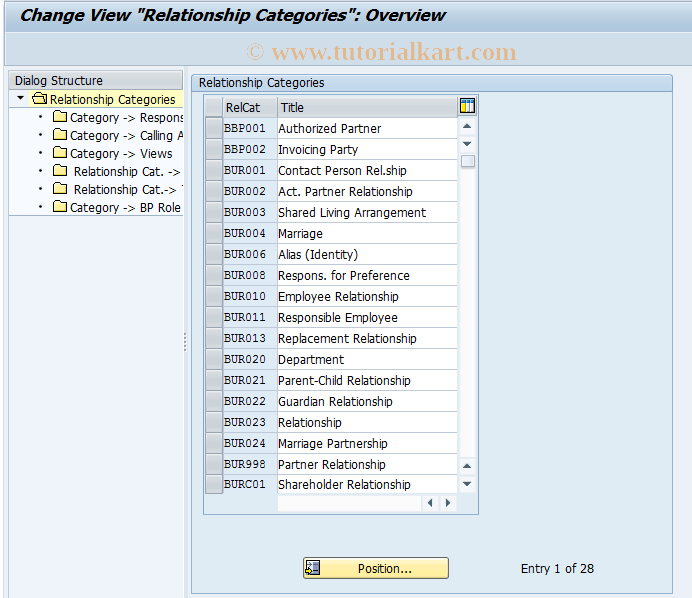Click the BUR023 RelCat cell
The width and height of the screenshot is (692, 598).
pos(250,422)
